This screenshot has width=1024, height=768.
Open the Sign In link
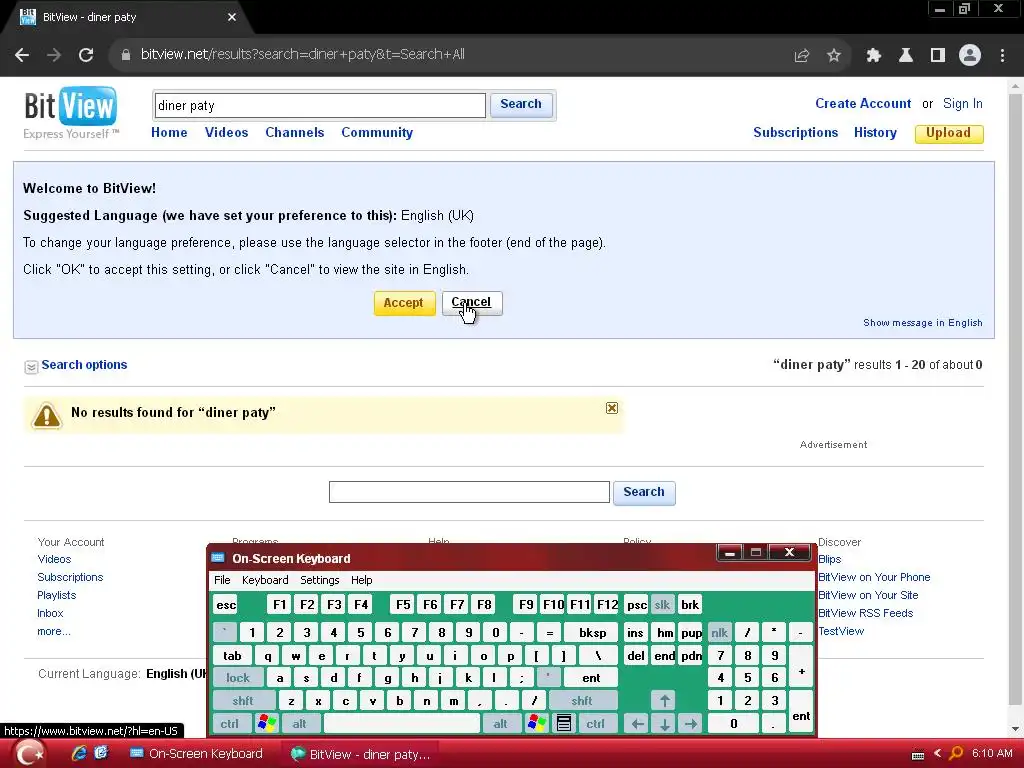(x=963, y=104)
